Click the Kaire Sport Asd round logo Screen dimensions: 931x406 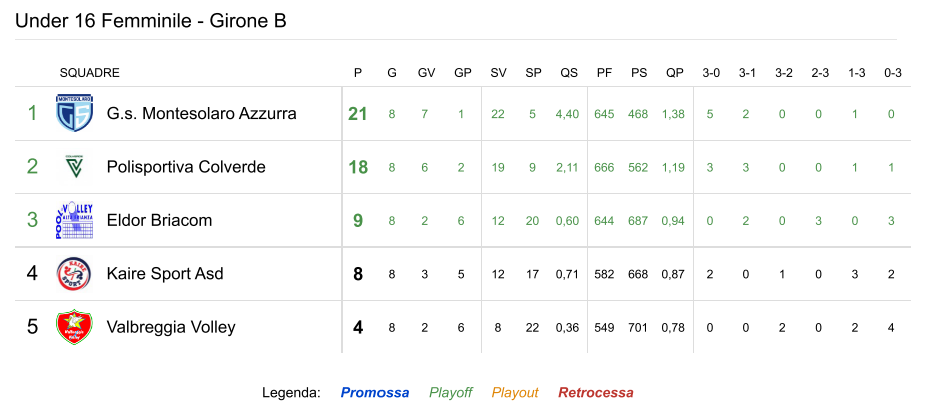tap(74, 274)
